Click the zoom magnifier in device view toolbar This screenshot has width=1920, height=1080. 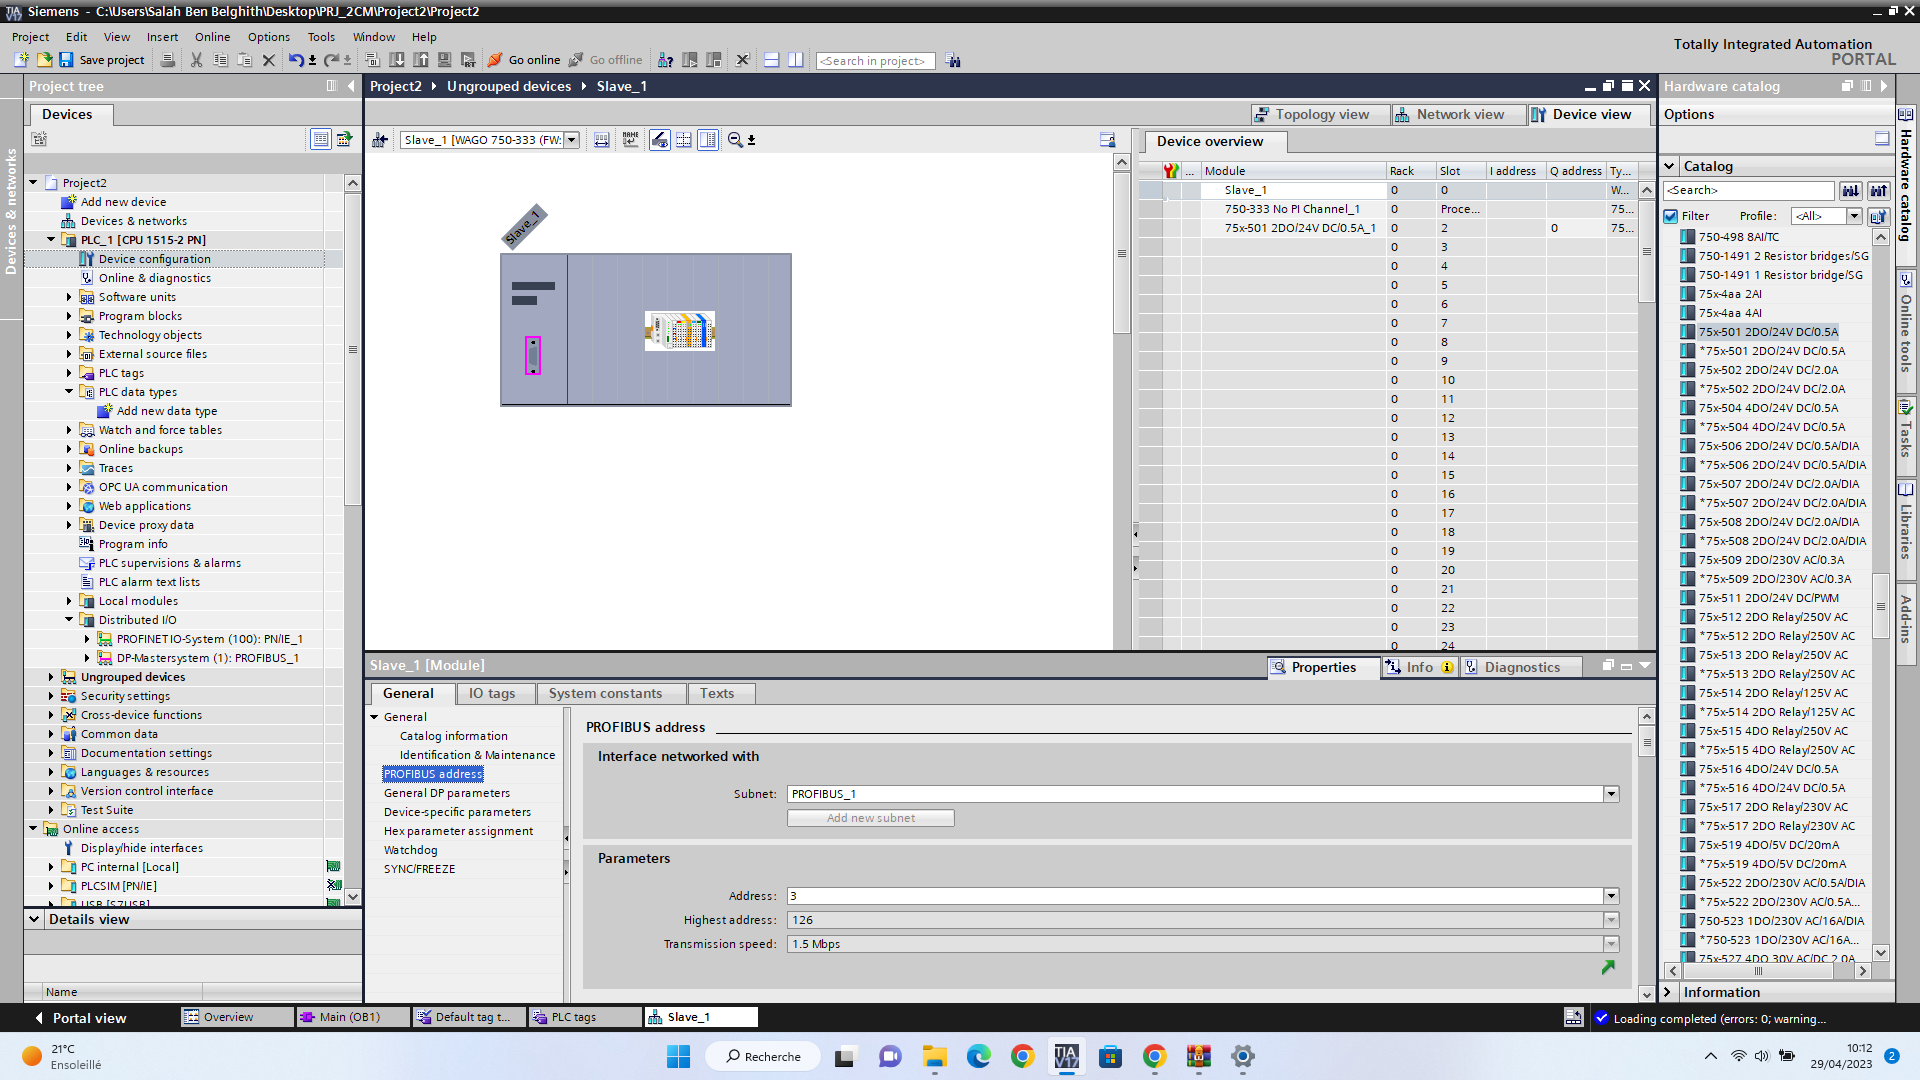tap(735, 140)
